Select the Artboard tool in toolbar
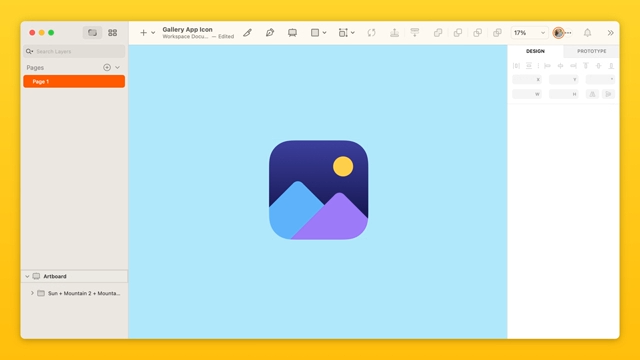 pyautogui.click(x=292, y=33)
